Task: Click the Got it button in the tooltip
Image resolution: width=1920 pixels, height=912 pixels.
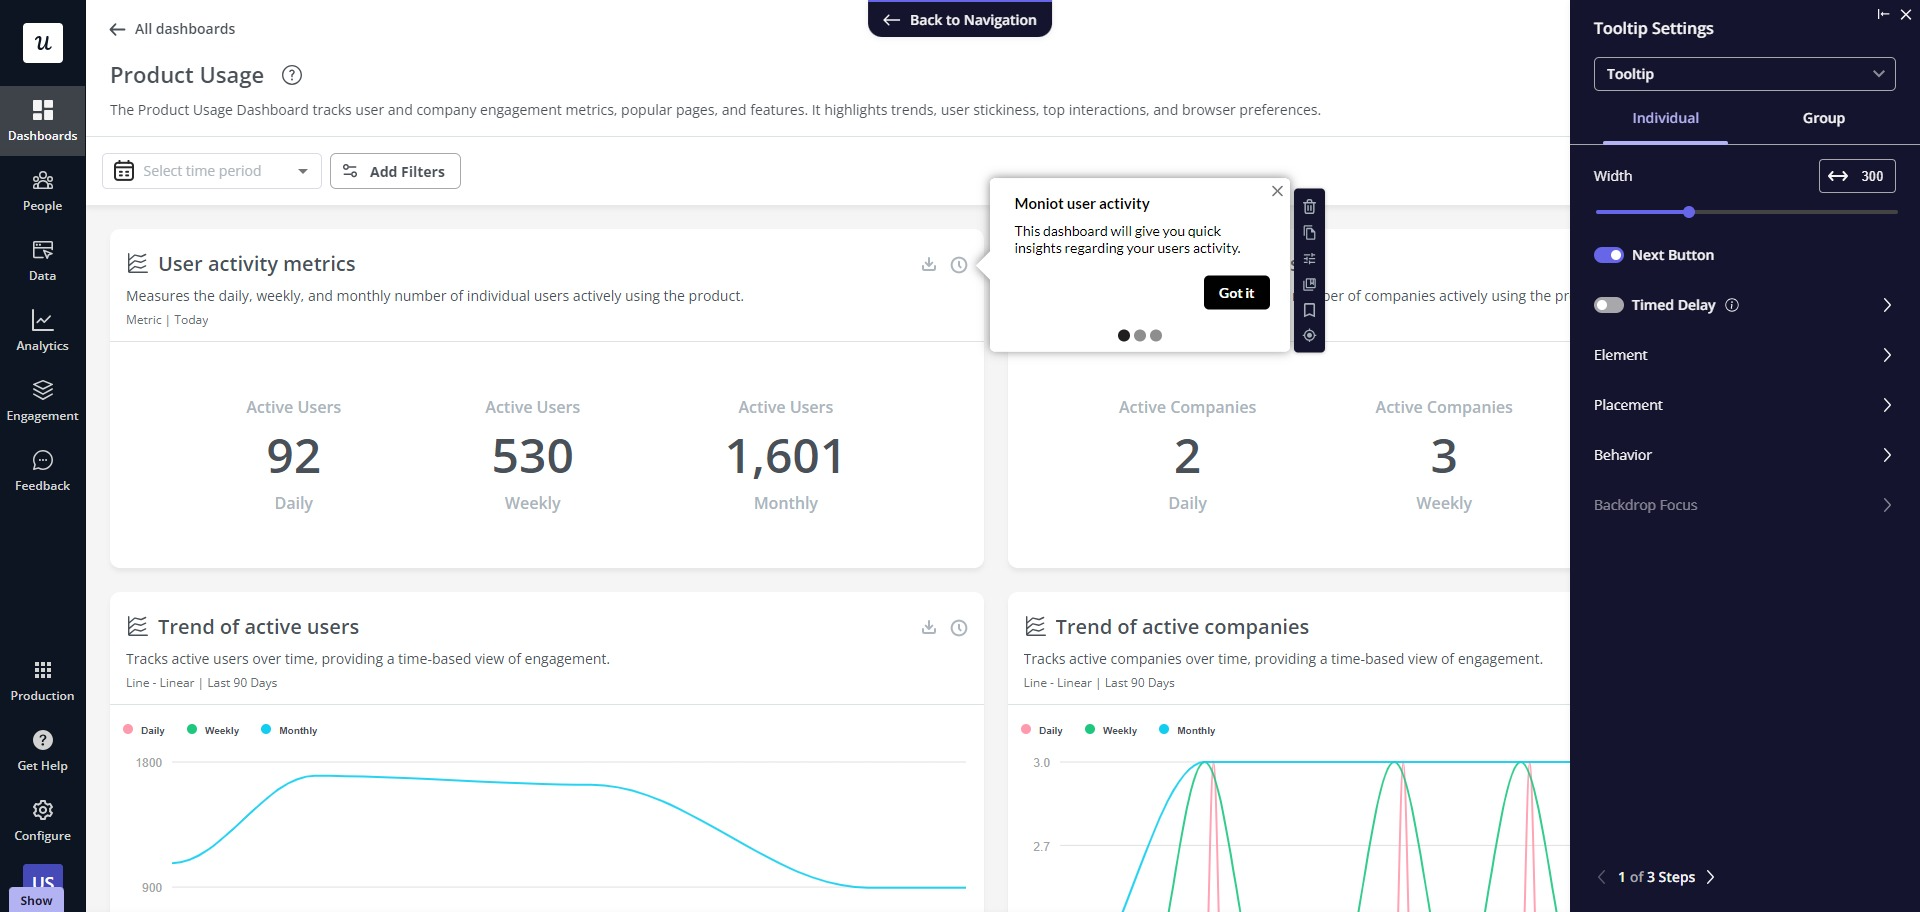Action: [1236, 292]
